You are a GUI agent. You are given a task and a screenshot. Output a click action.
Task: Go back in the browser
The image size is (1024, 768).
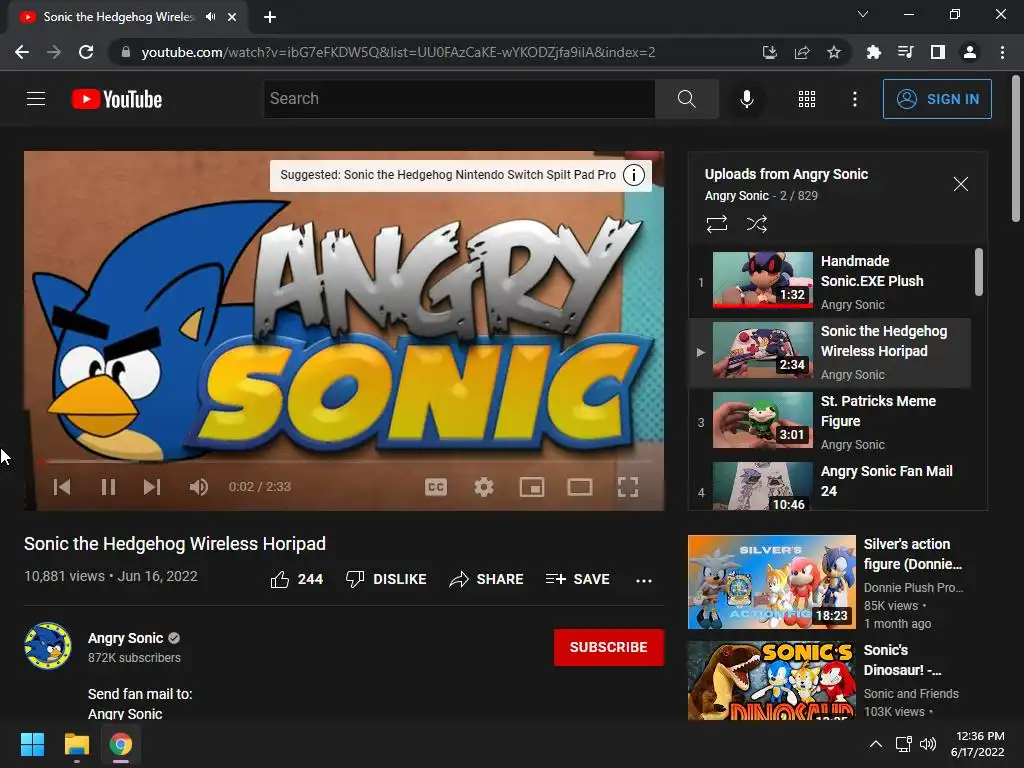(x=22, y=52)
